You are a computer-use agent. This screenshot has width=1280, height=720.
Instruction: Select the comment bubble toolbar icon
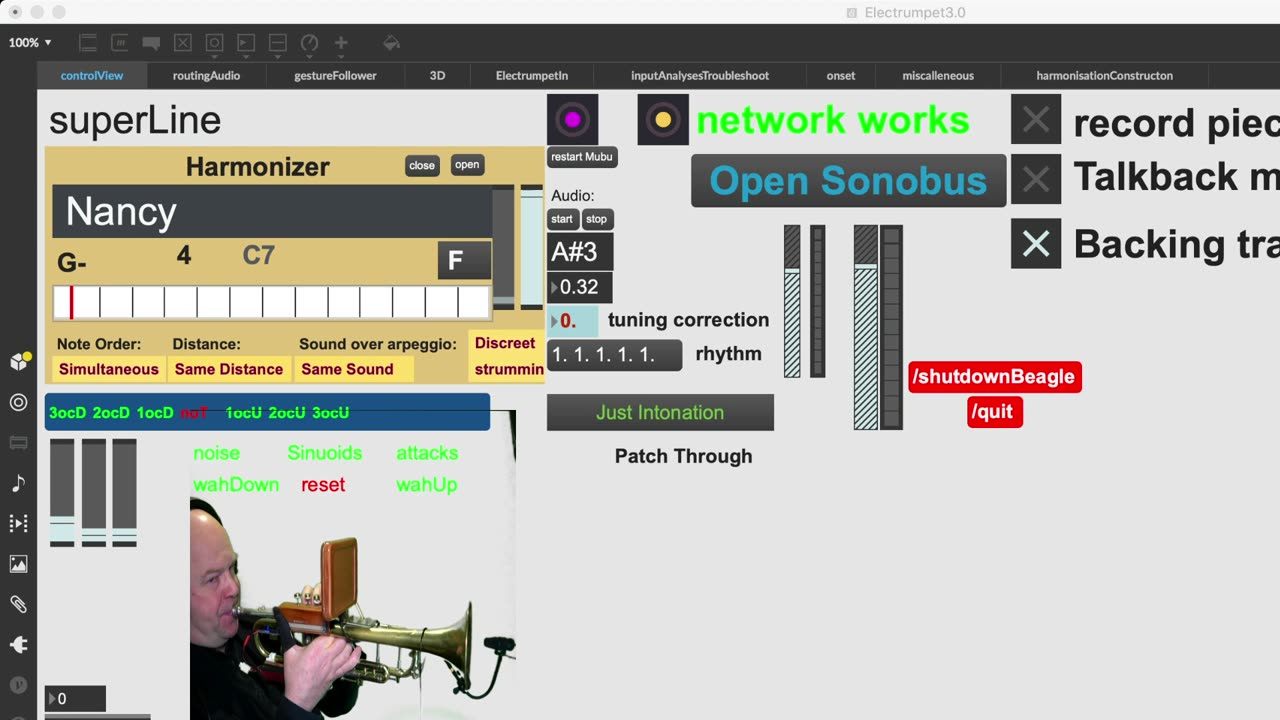pyautogui.click(x=151, y=43)
